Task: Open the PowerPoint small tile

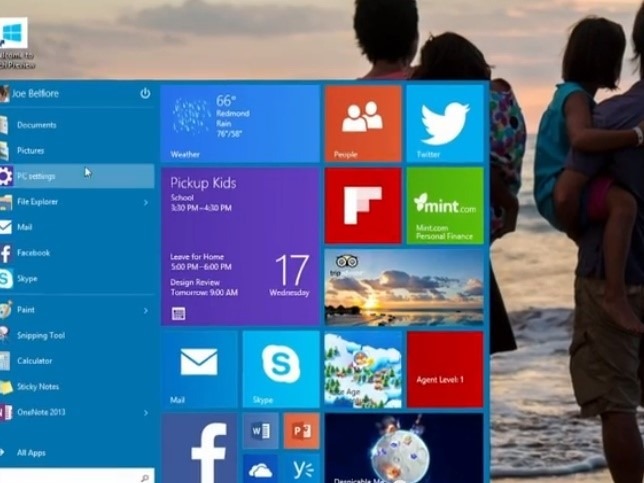Action: [x=301, y=430]
